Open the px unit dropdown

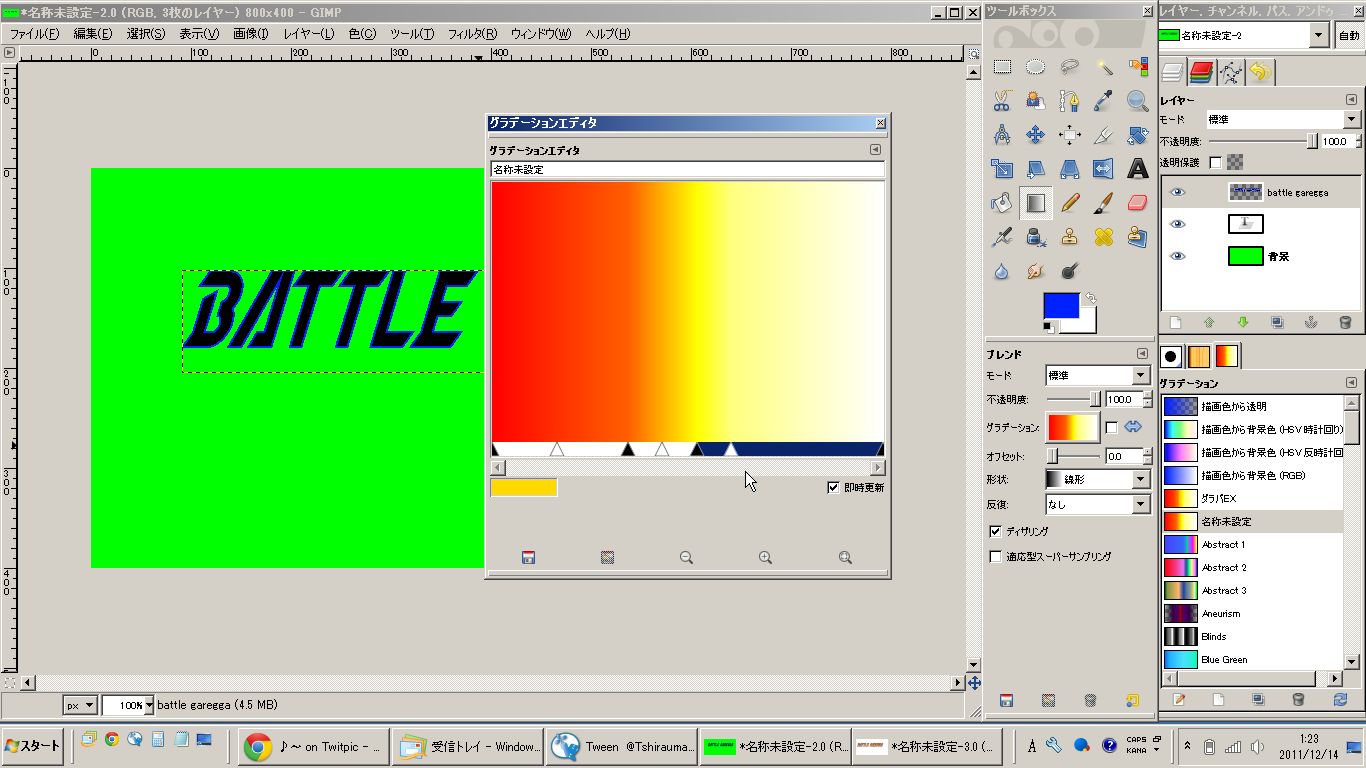click(x=79, y=705)
